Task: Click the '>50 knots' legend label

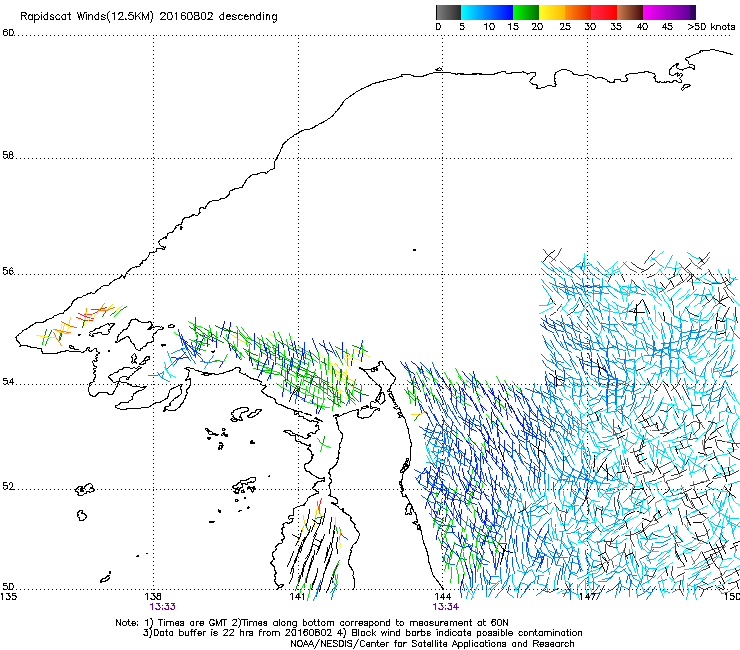Action: pos(711,27)
